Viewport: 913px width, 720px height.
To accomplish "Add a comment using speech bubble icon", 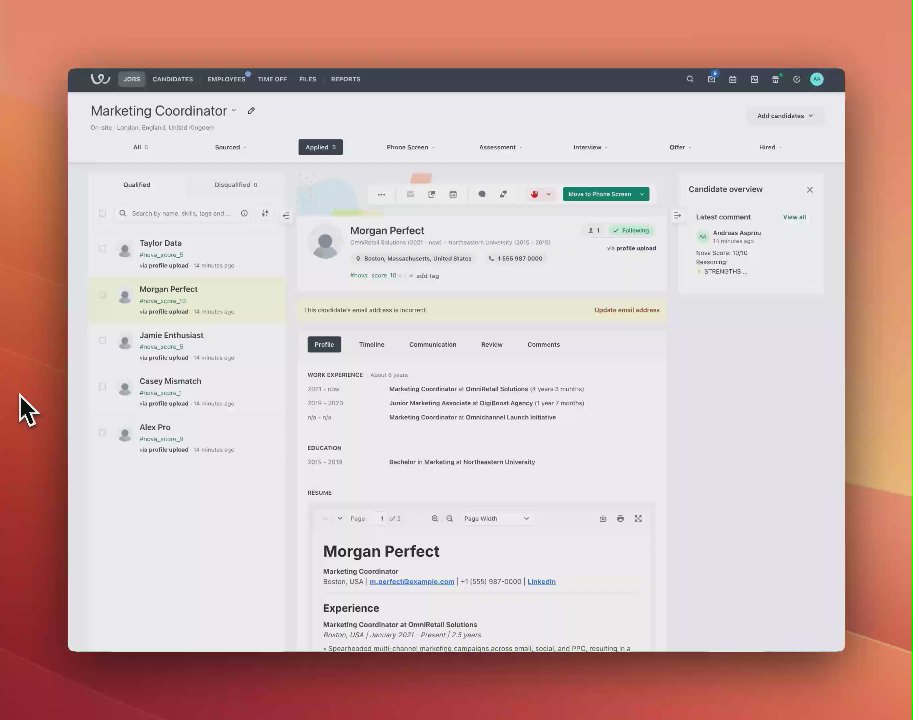I will pos(482,194).
